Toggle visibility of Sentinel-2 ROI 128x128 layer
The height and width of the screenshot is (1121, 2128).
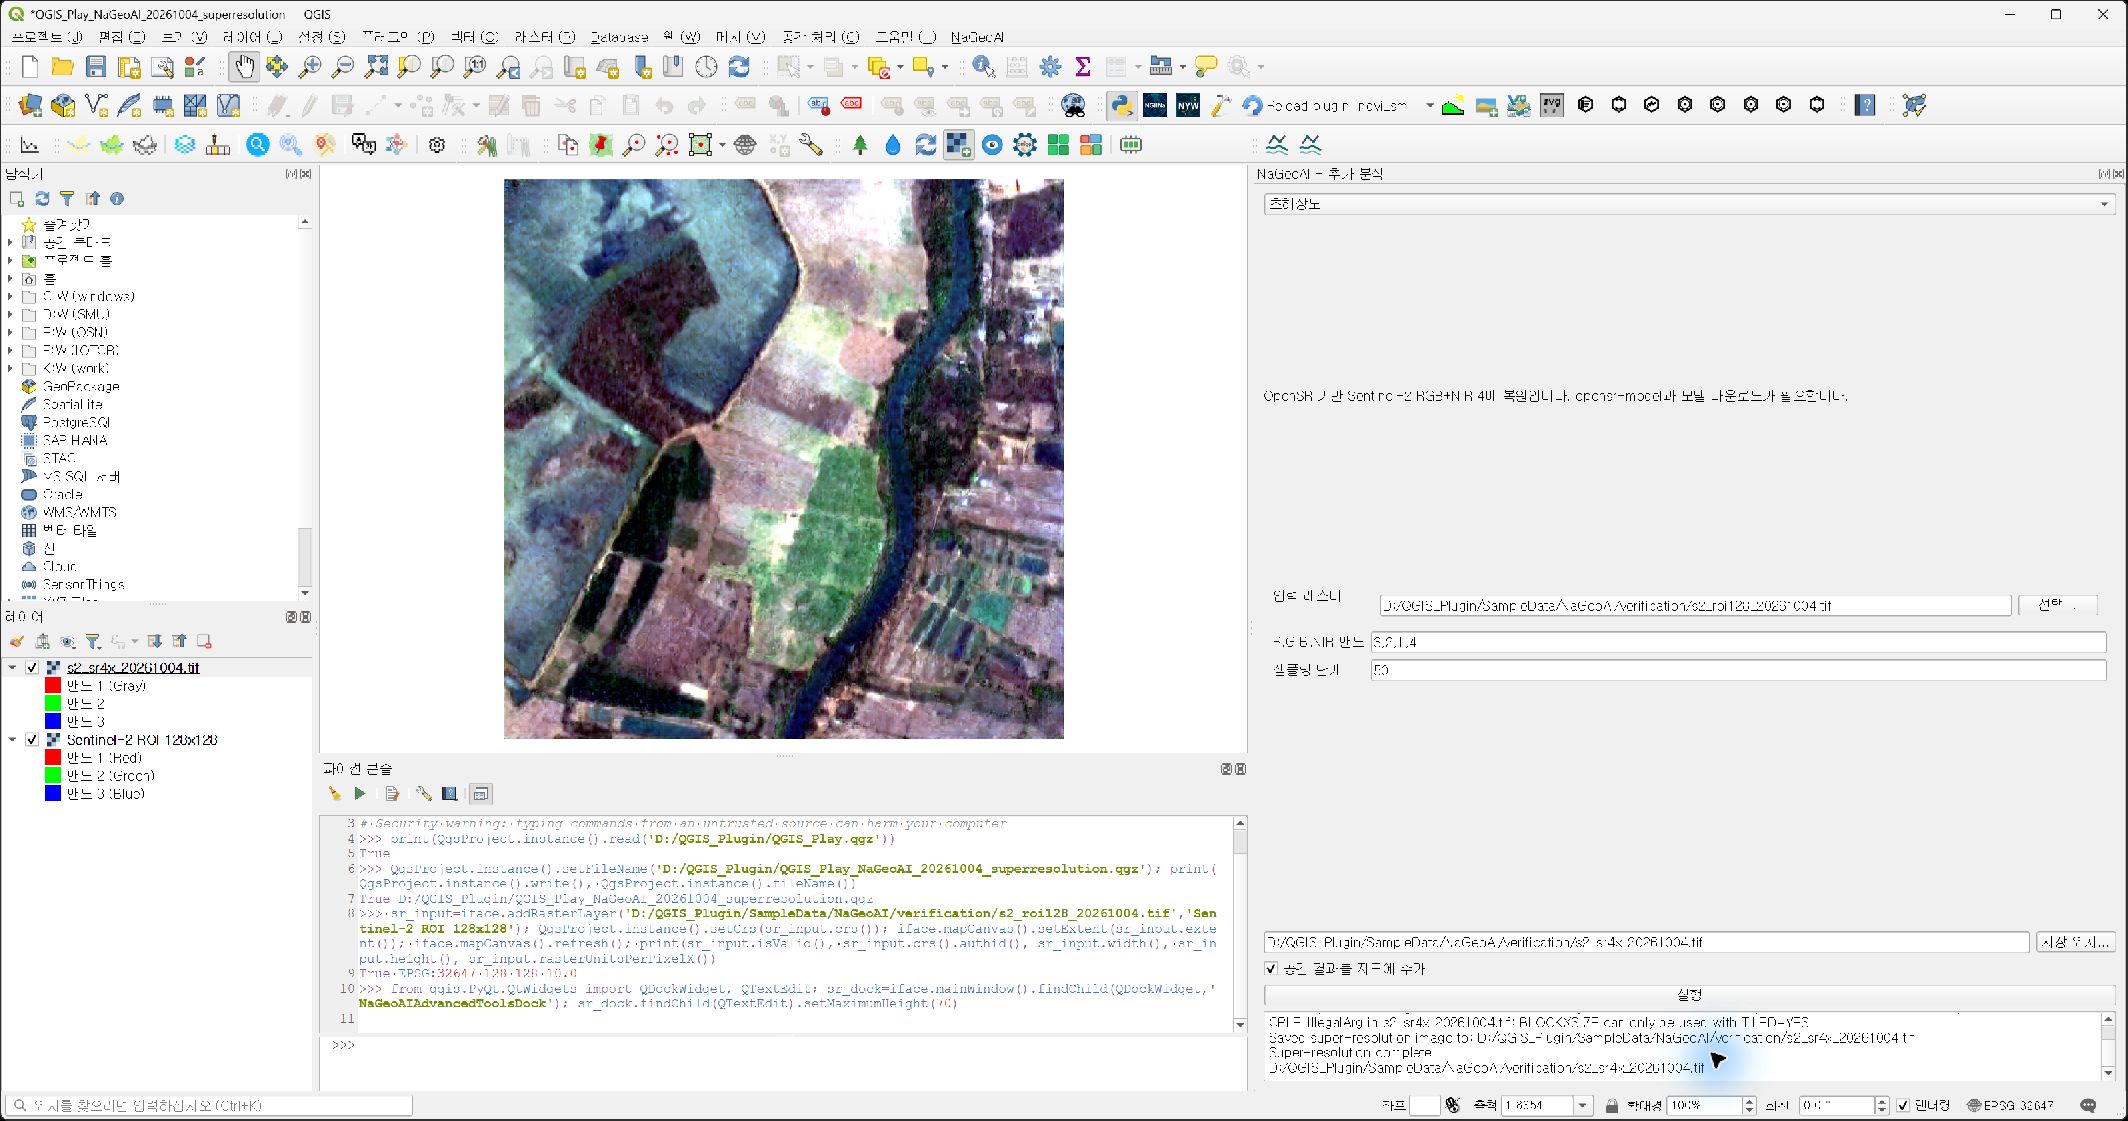point(32,740)
